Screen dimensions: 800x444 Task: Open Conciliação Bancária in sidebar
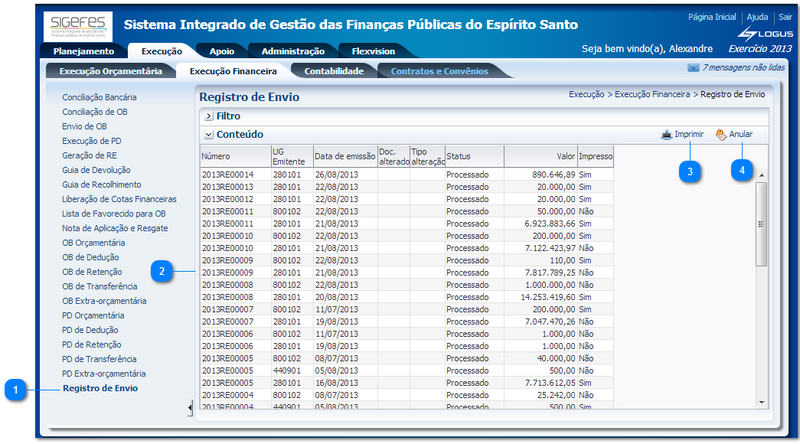tap(99, 97)
